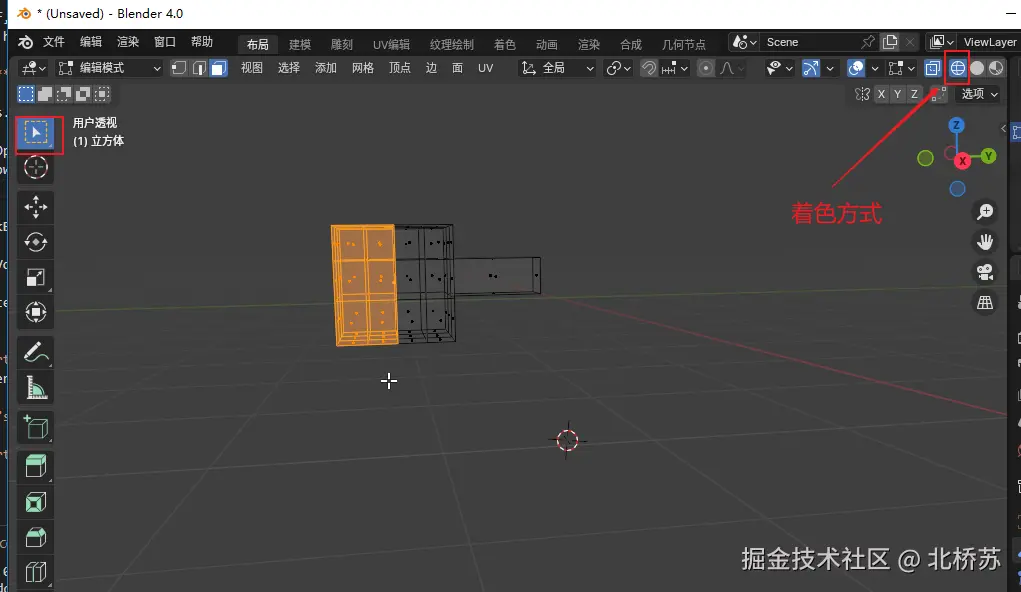The image size is (1021, 592).
Task: Create a new scene button
Action: click(890, 42)
